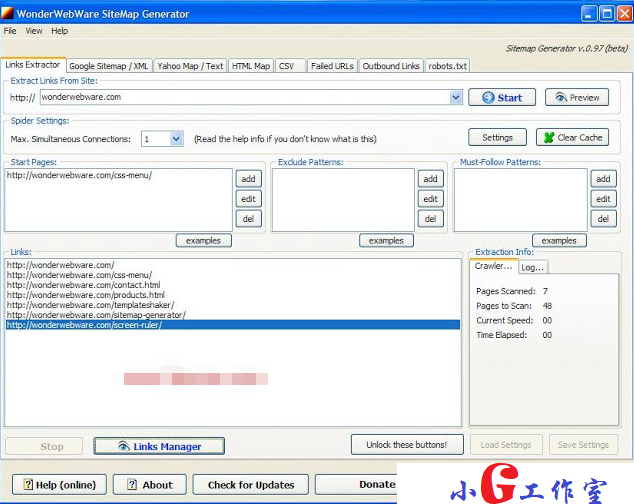Maximize the SiteMap Generator window

[607, 14]
